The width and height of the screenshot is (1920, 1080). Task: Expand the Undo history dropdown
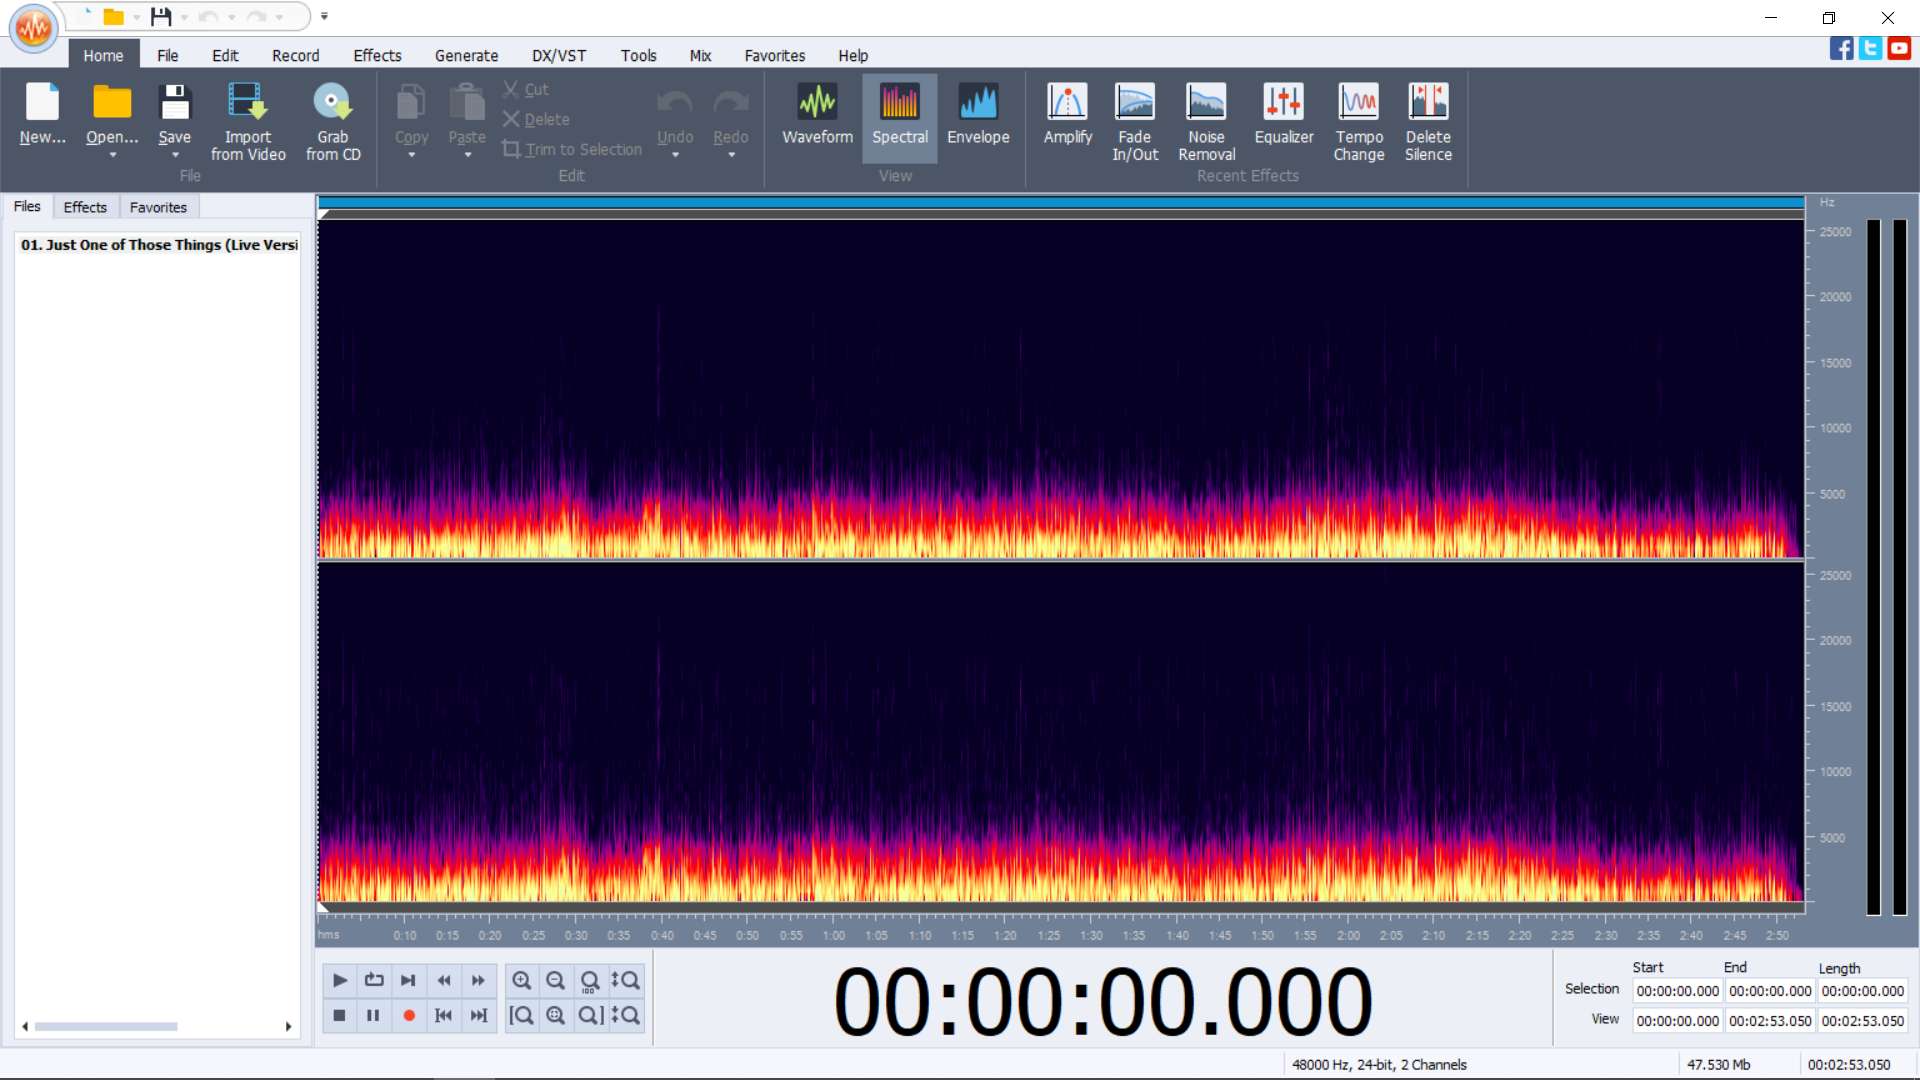[675, 155]
